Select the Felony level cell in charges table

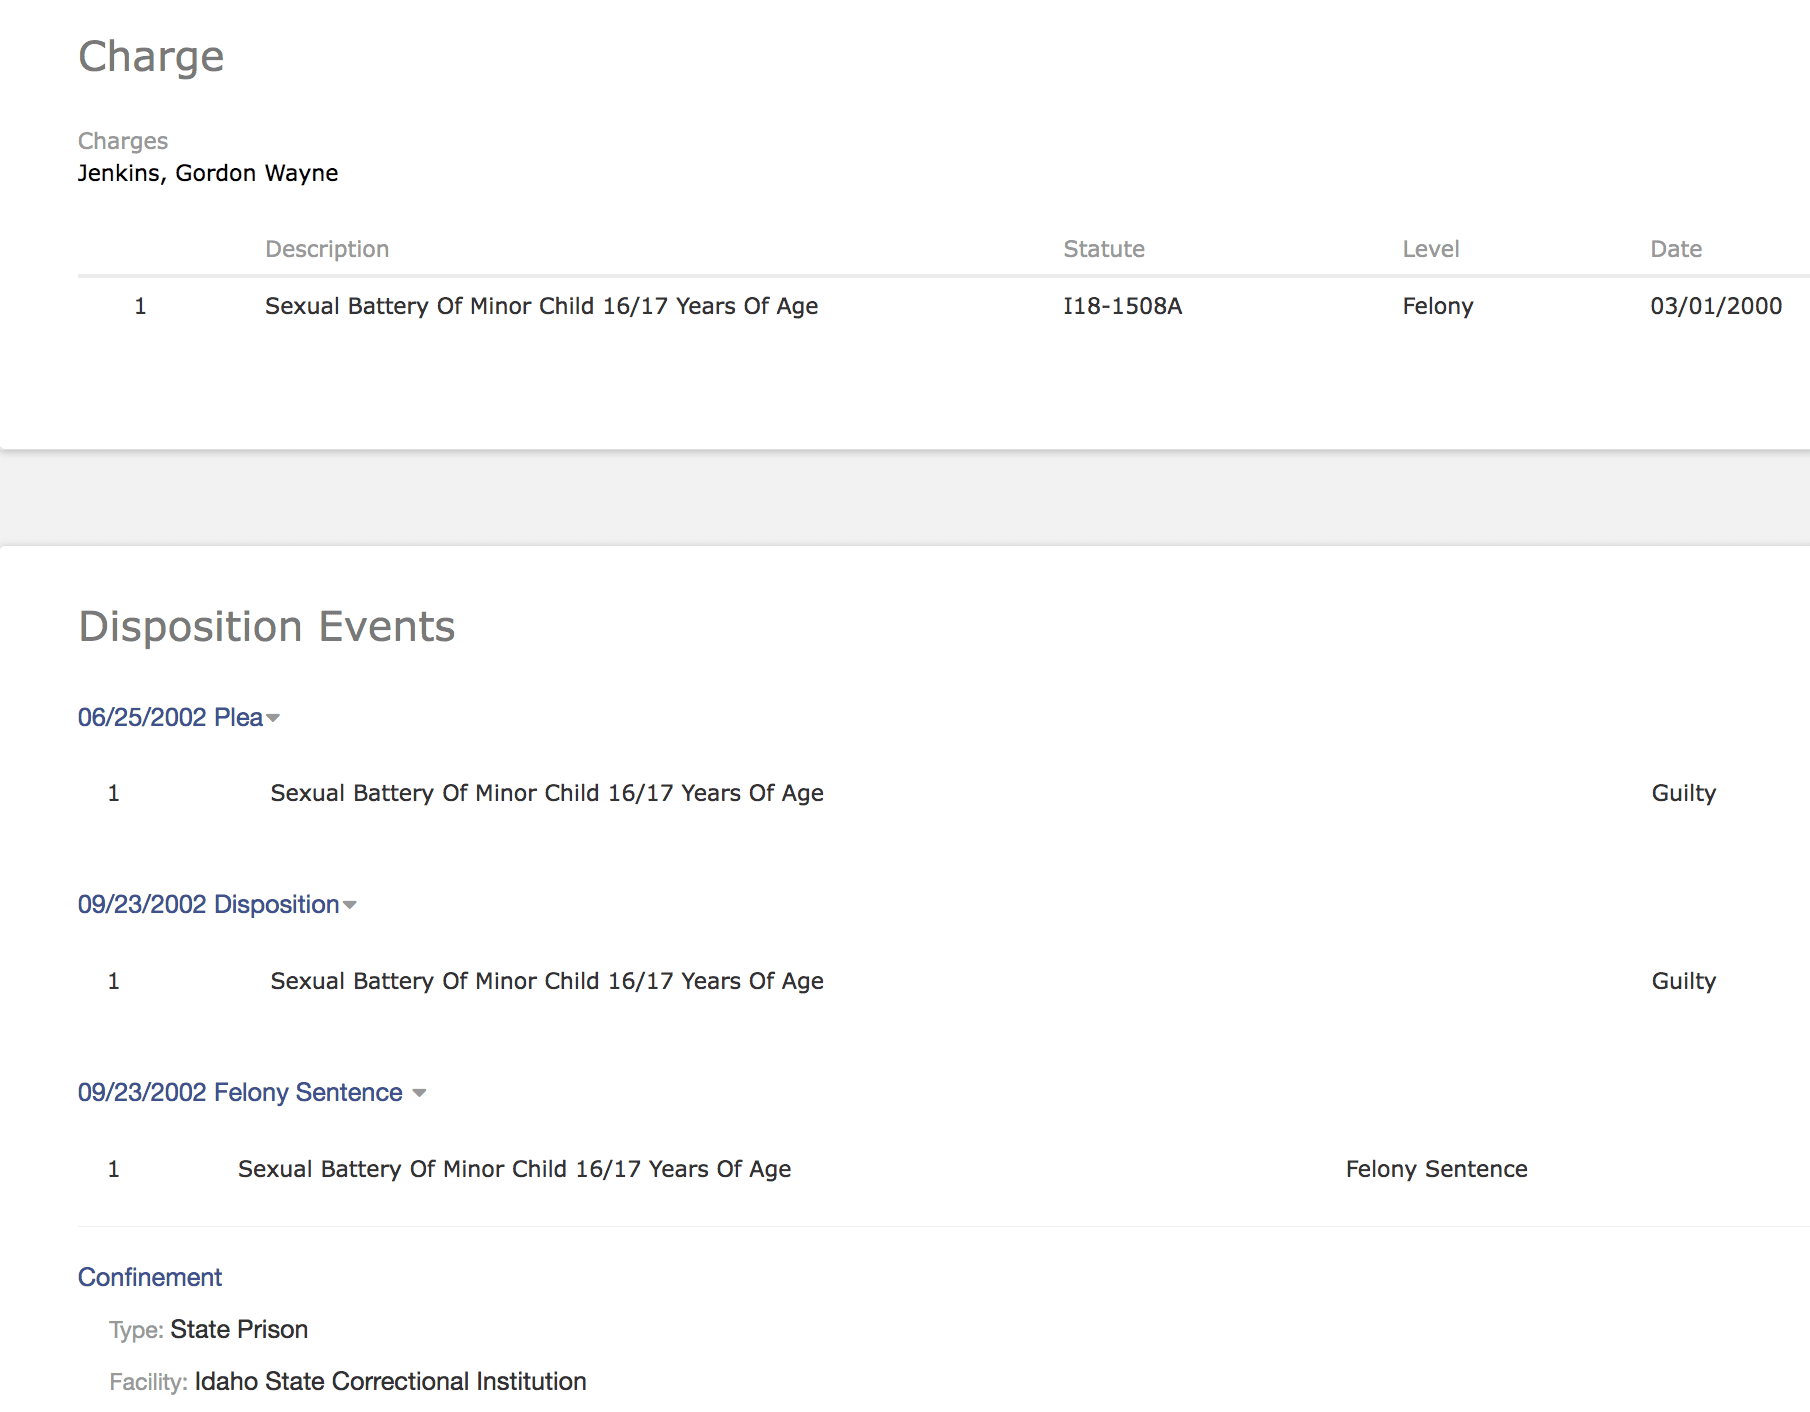coord(1437,306)
